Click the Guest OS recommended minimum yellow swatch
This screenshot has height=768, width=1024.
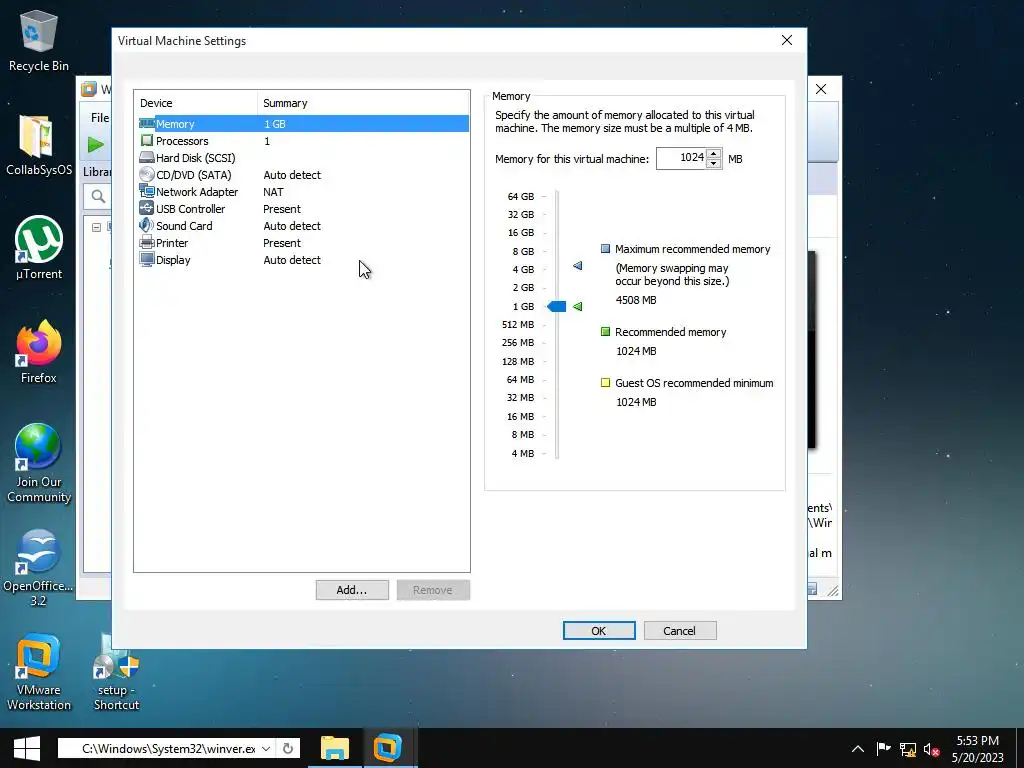coord(605,383)
